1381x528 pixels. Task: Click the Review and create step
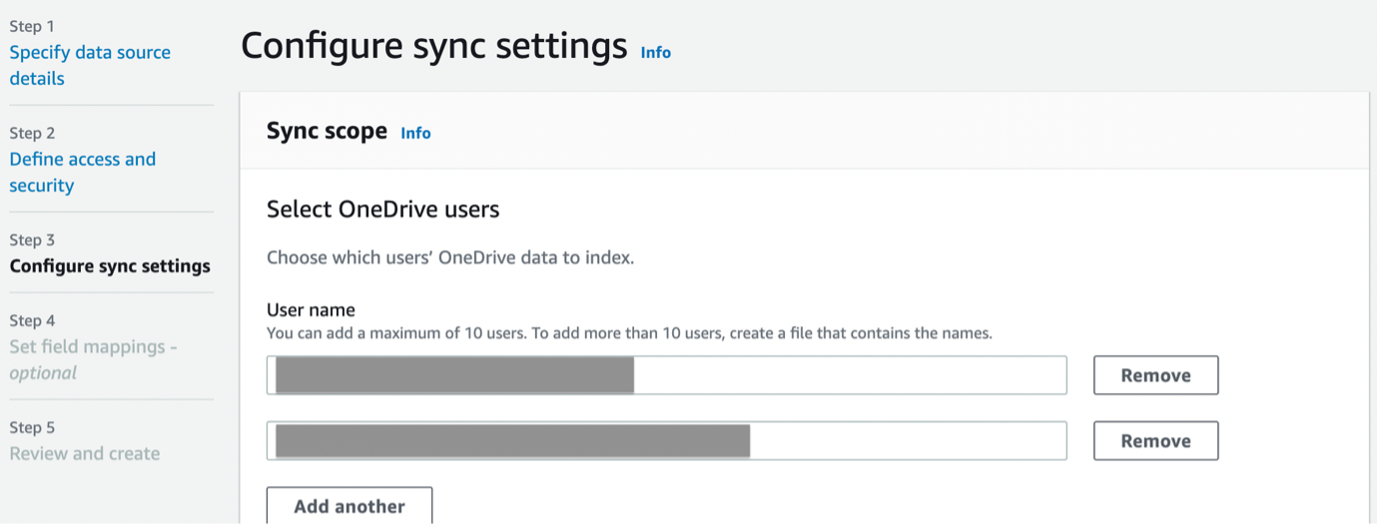[84, 453]
